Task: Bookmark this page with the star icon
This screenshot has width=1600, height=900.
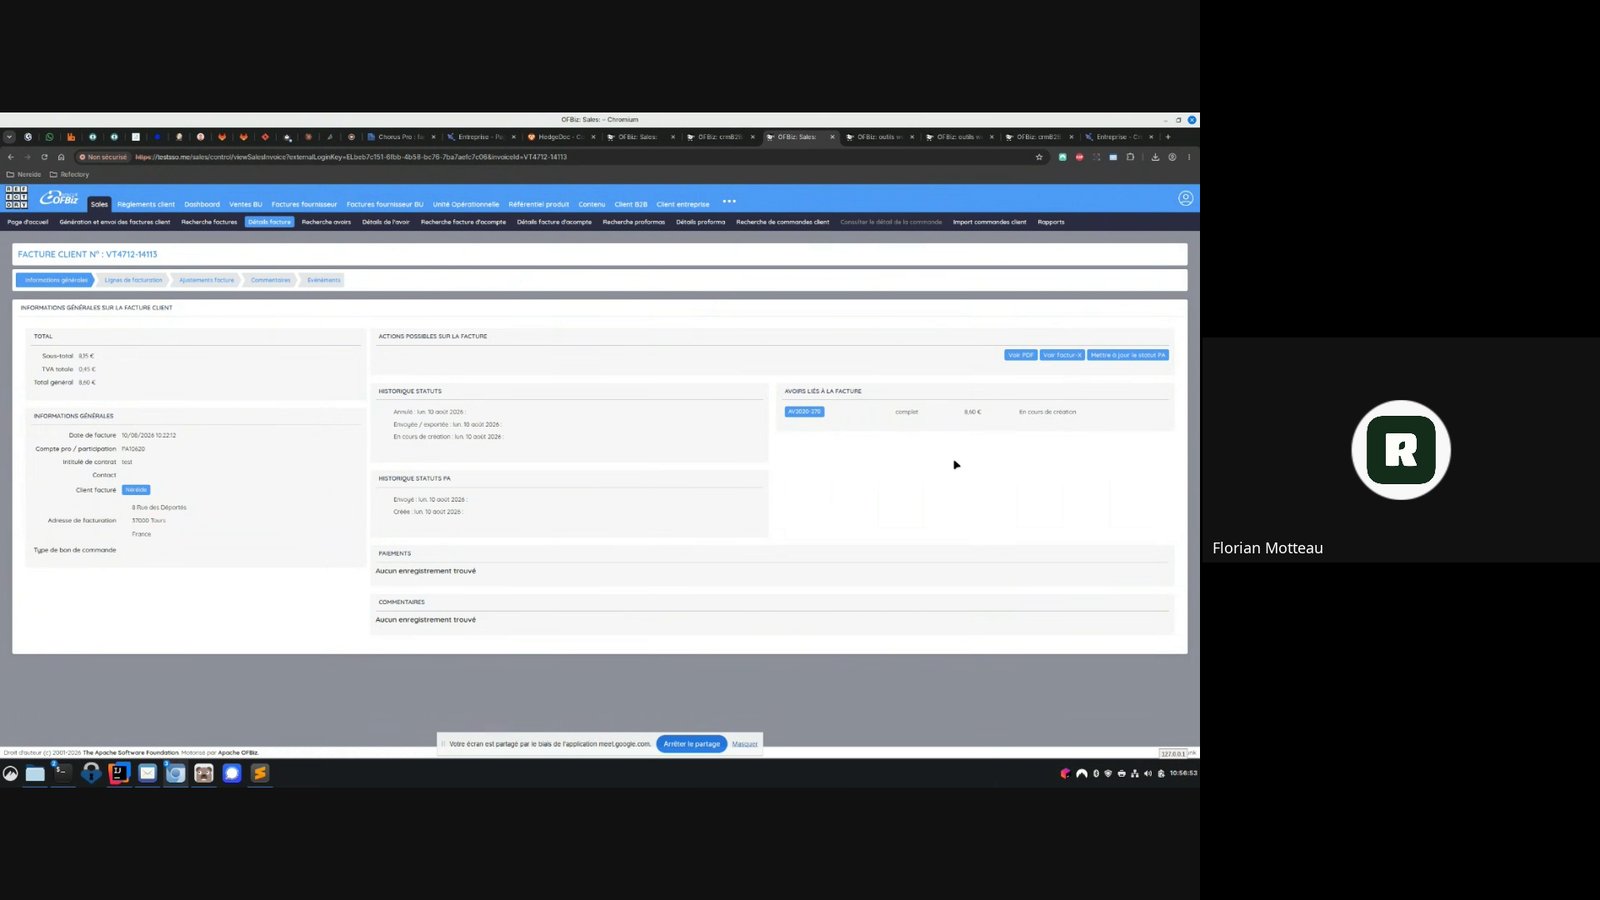Action: click(1039, 157)
